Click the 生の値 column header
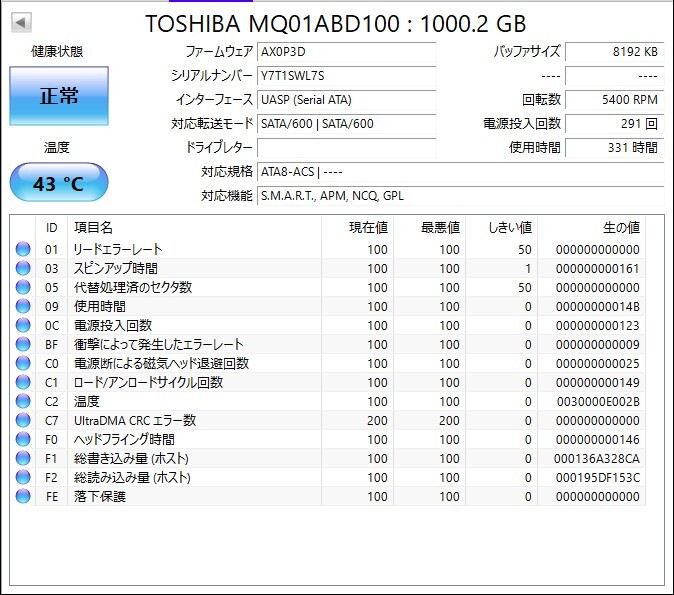 [x=591, y=227]
